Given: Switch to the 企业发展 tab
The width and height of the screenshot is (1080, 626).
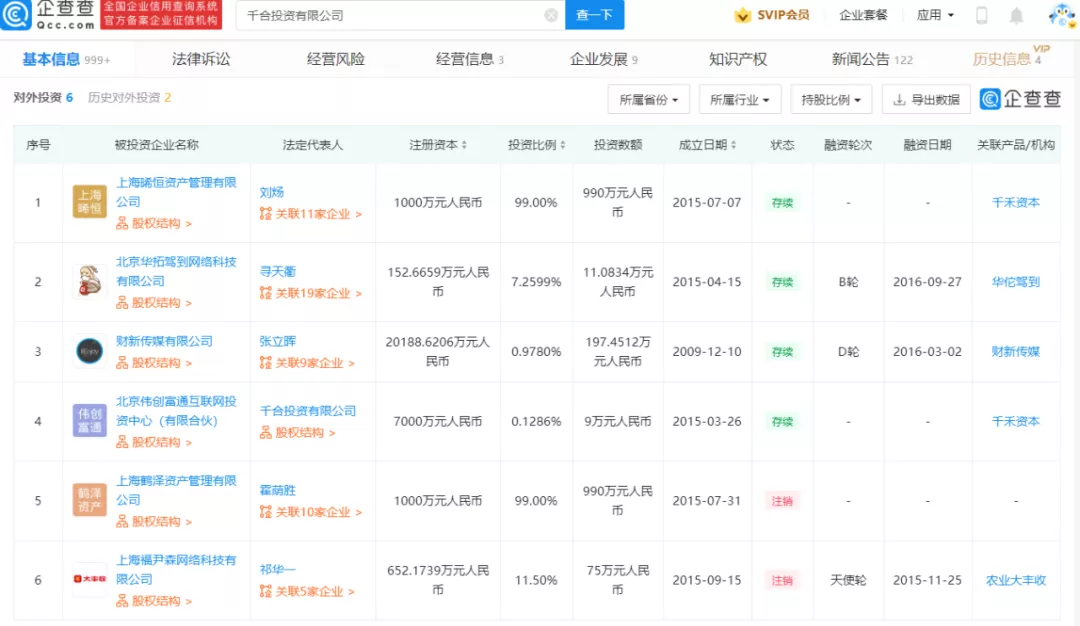Looking at the screenshot, I should [x=603, y=59].
